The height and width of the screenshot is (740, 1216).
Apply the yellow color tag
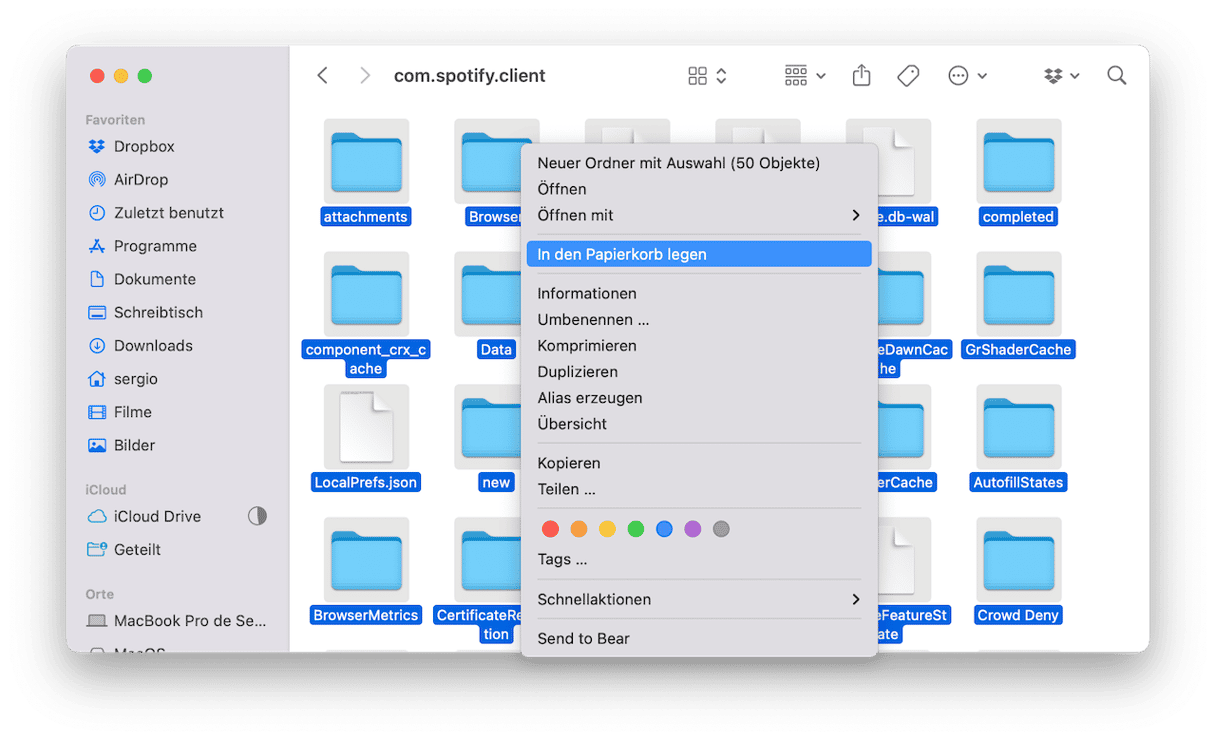coord(607,529)
